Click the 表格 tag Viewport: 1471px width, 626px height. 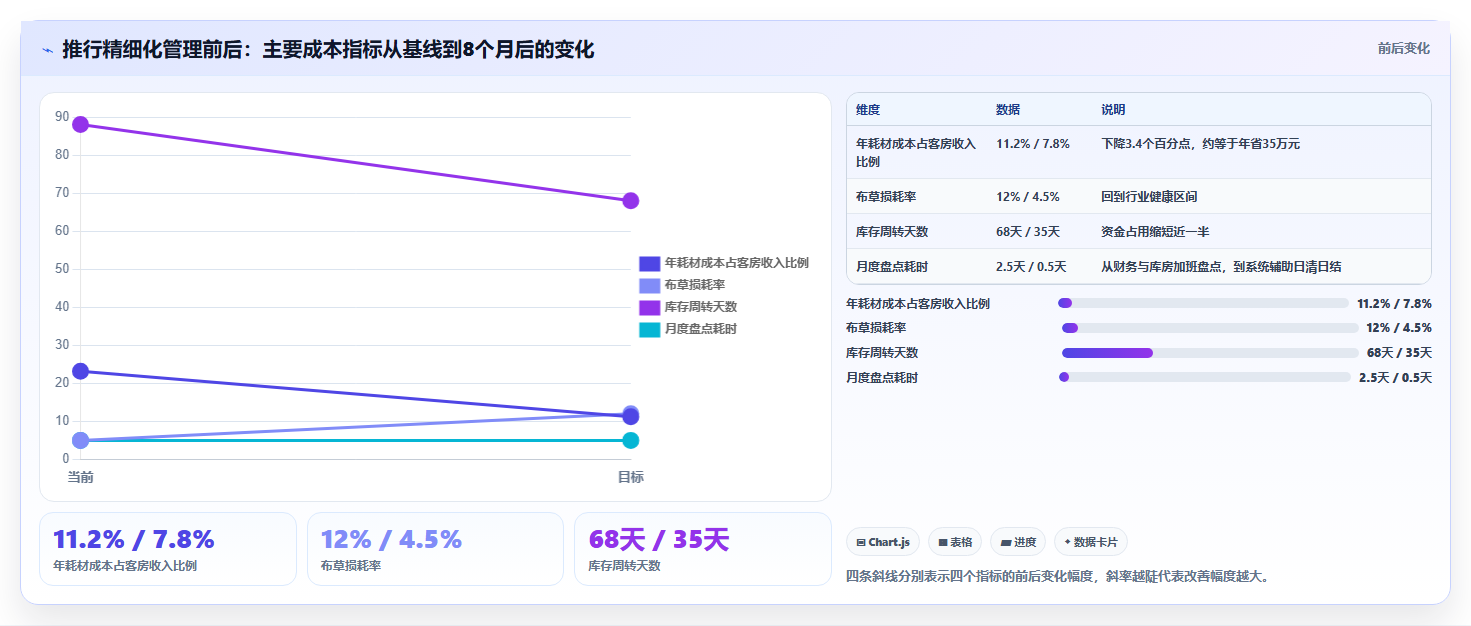[955, 542]
